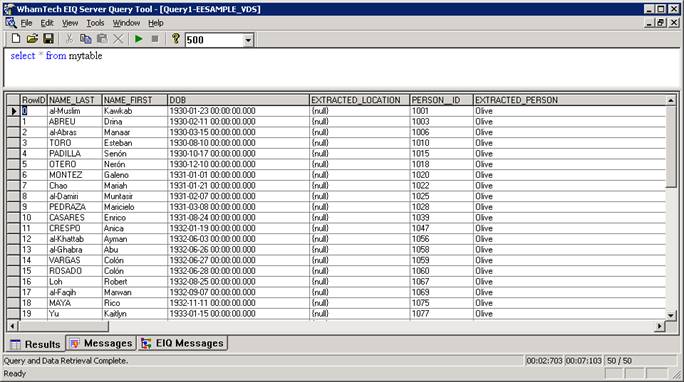Open the row limit dropdown arrow

(x=248, y=40)
